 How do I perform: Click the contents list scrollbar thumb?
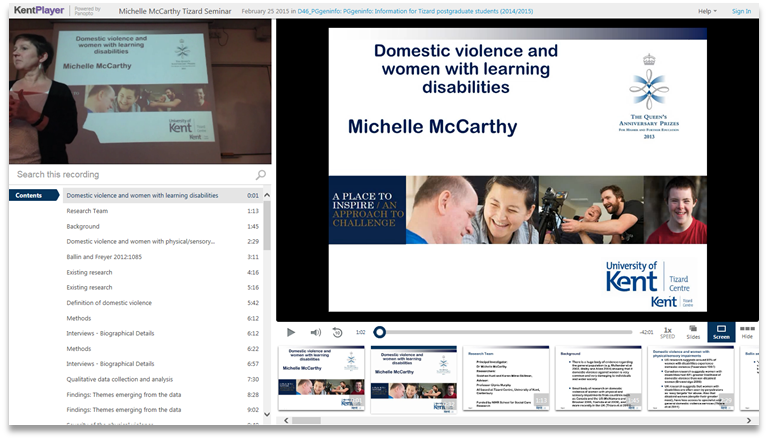pyautogui.click(x=267, y=225)
